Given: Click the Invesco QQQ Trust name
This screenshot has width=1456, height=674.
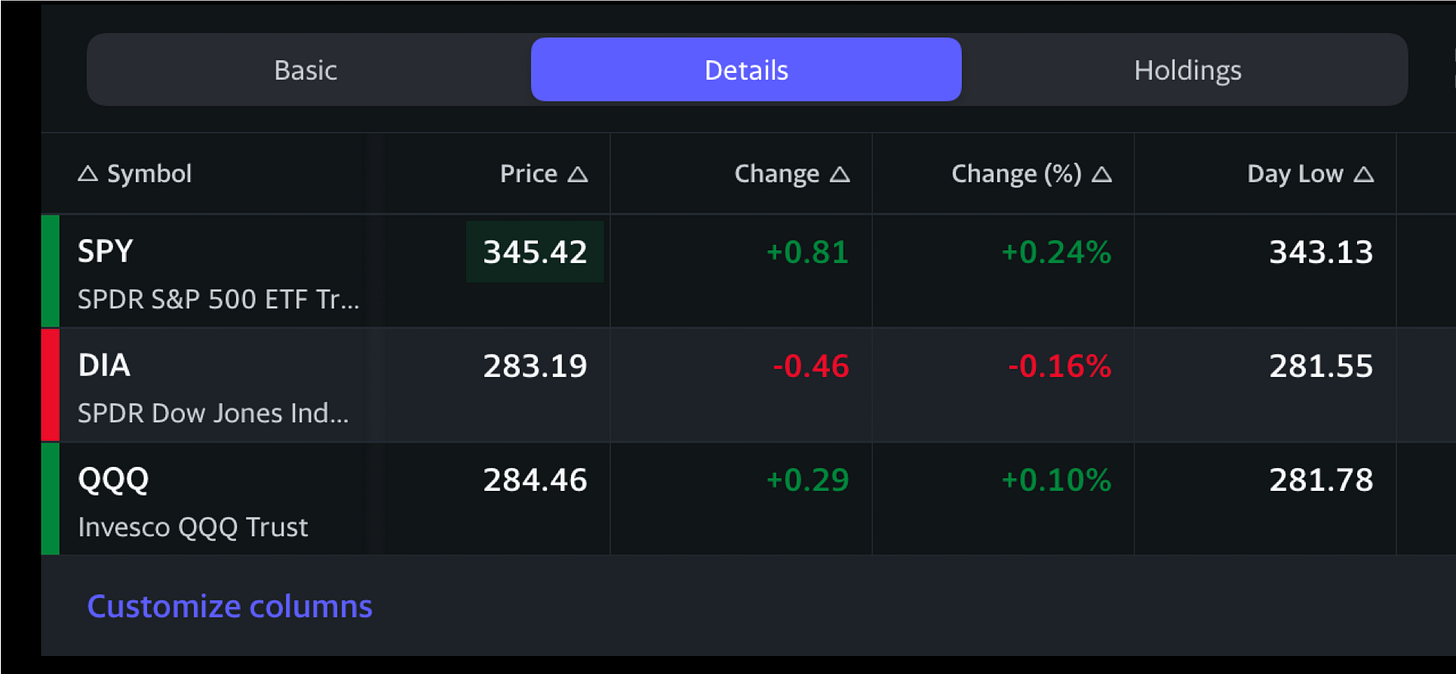Looking at the screenshot, I should (x=193, y=527).
